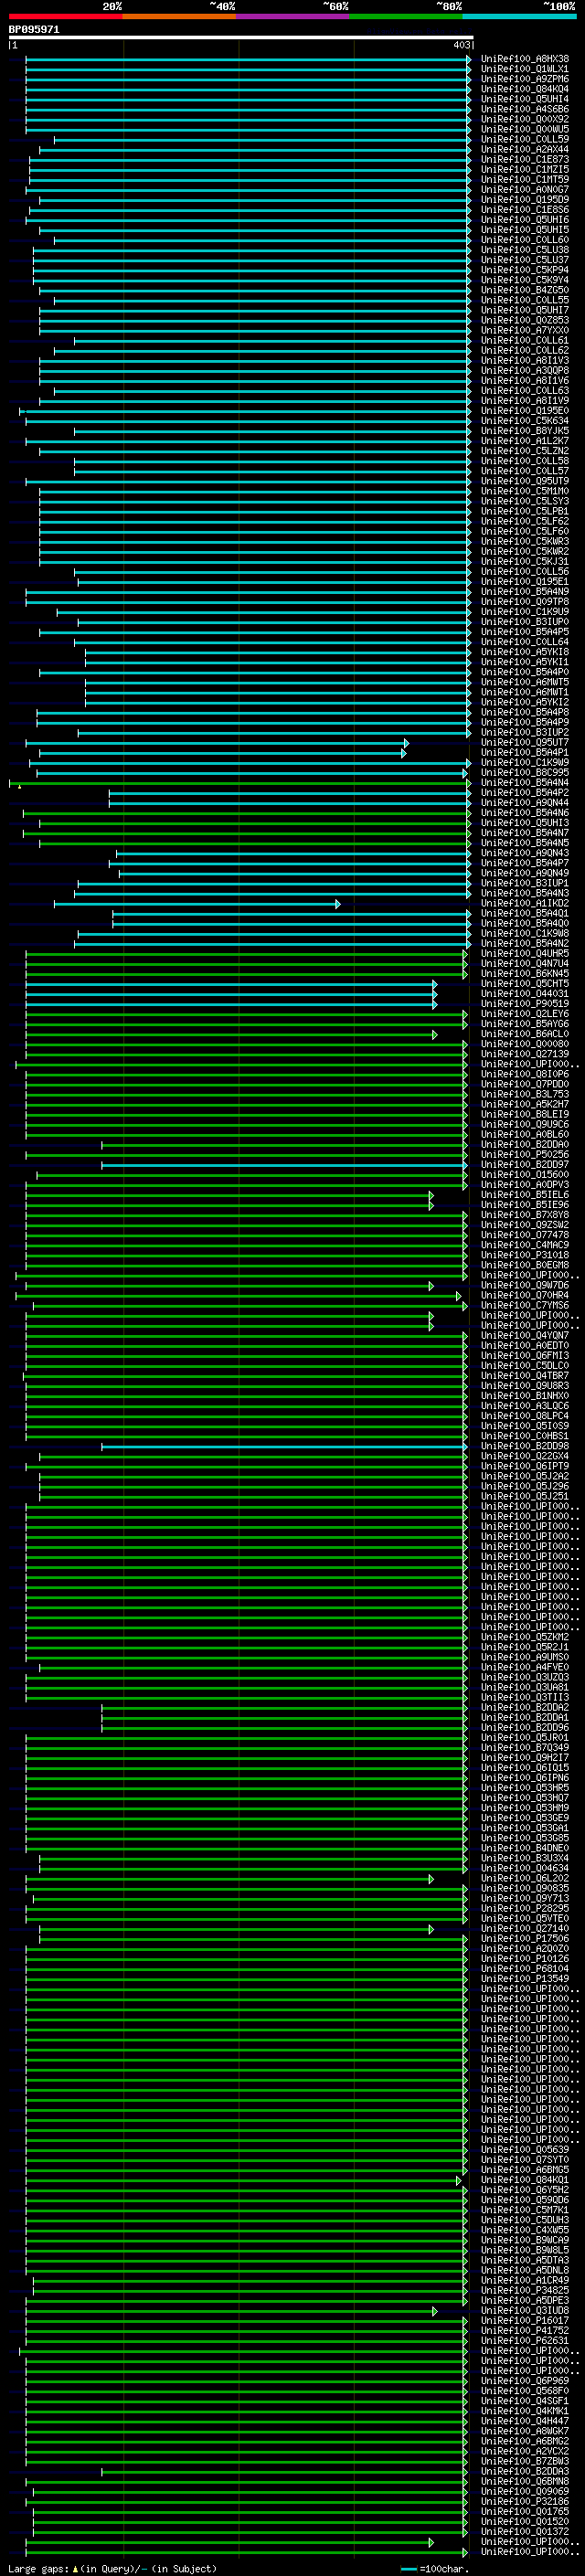Click the white query sequence ruler bar

(241, 38)
